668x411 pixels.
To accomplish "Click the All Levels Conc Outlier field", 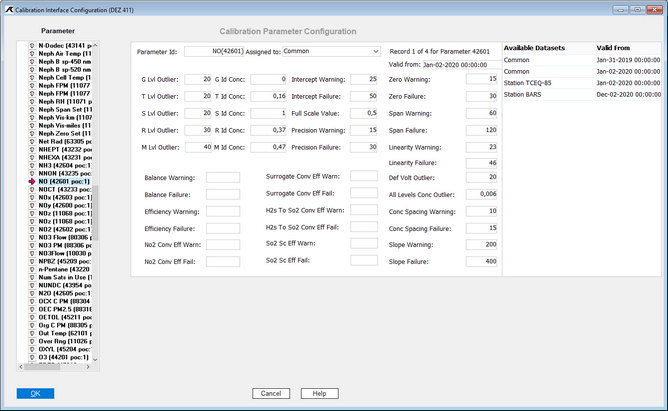I will [x=481, y=194].
